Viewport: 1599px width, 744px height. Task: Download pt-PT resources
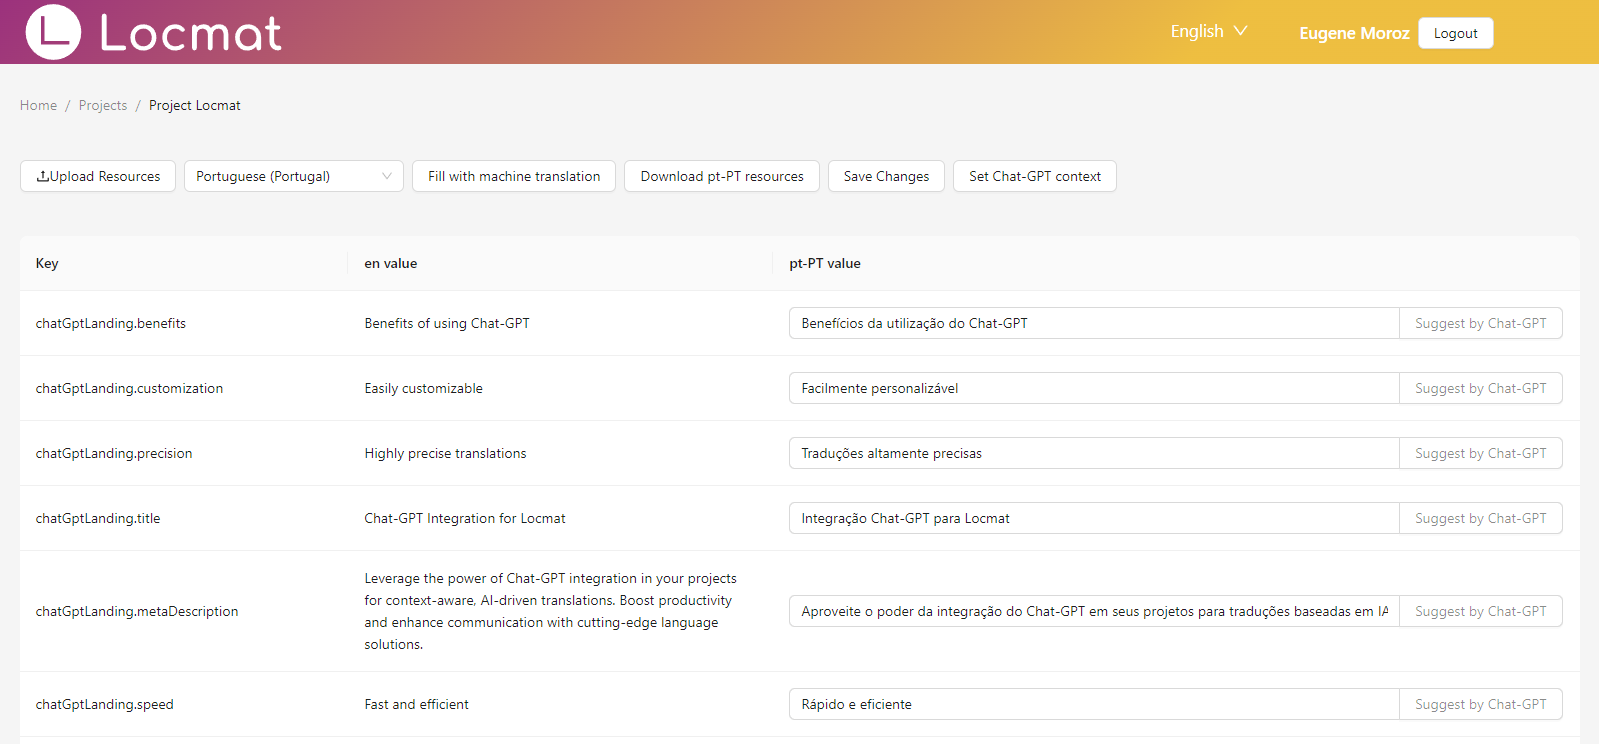coord(722,176)
